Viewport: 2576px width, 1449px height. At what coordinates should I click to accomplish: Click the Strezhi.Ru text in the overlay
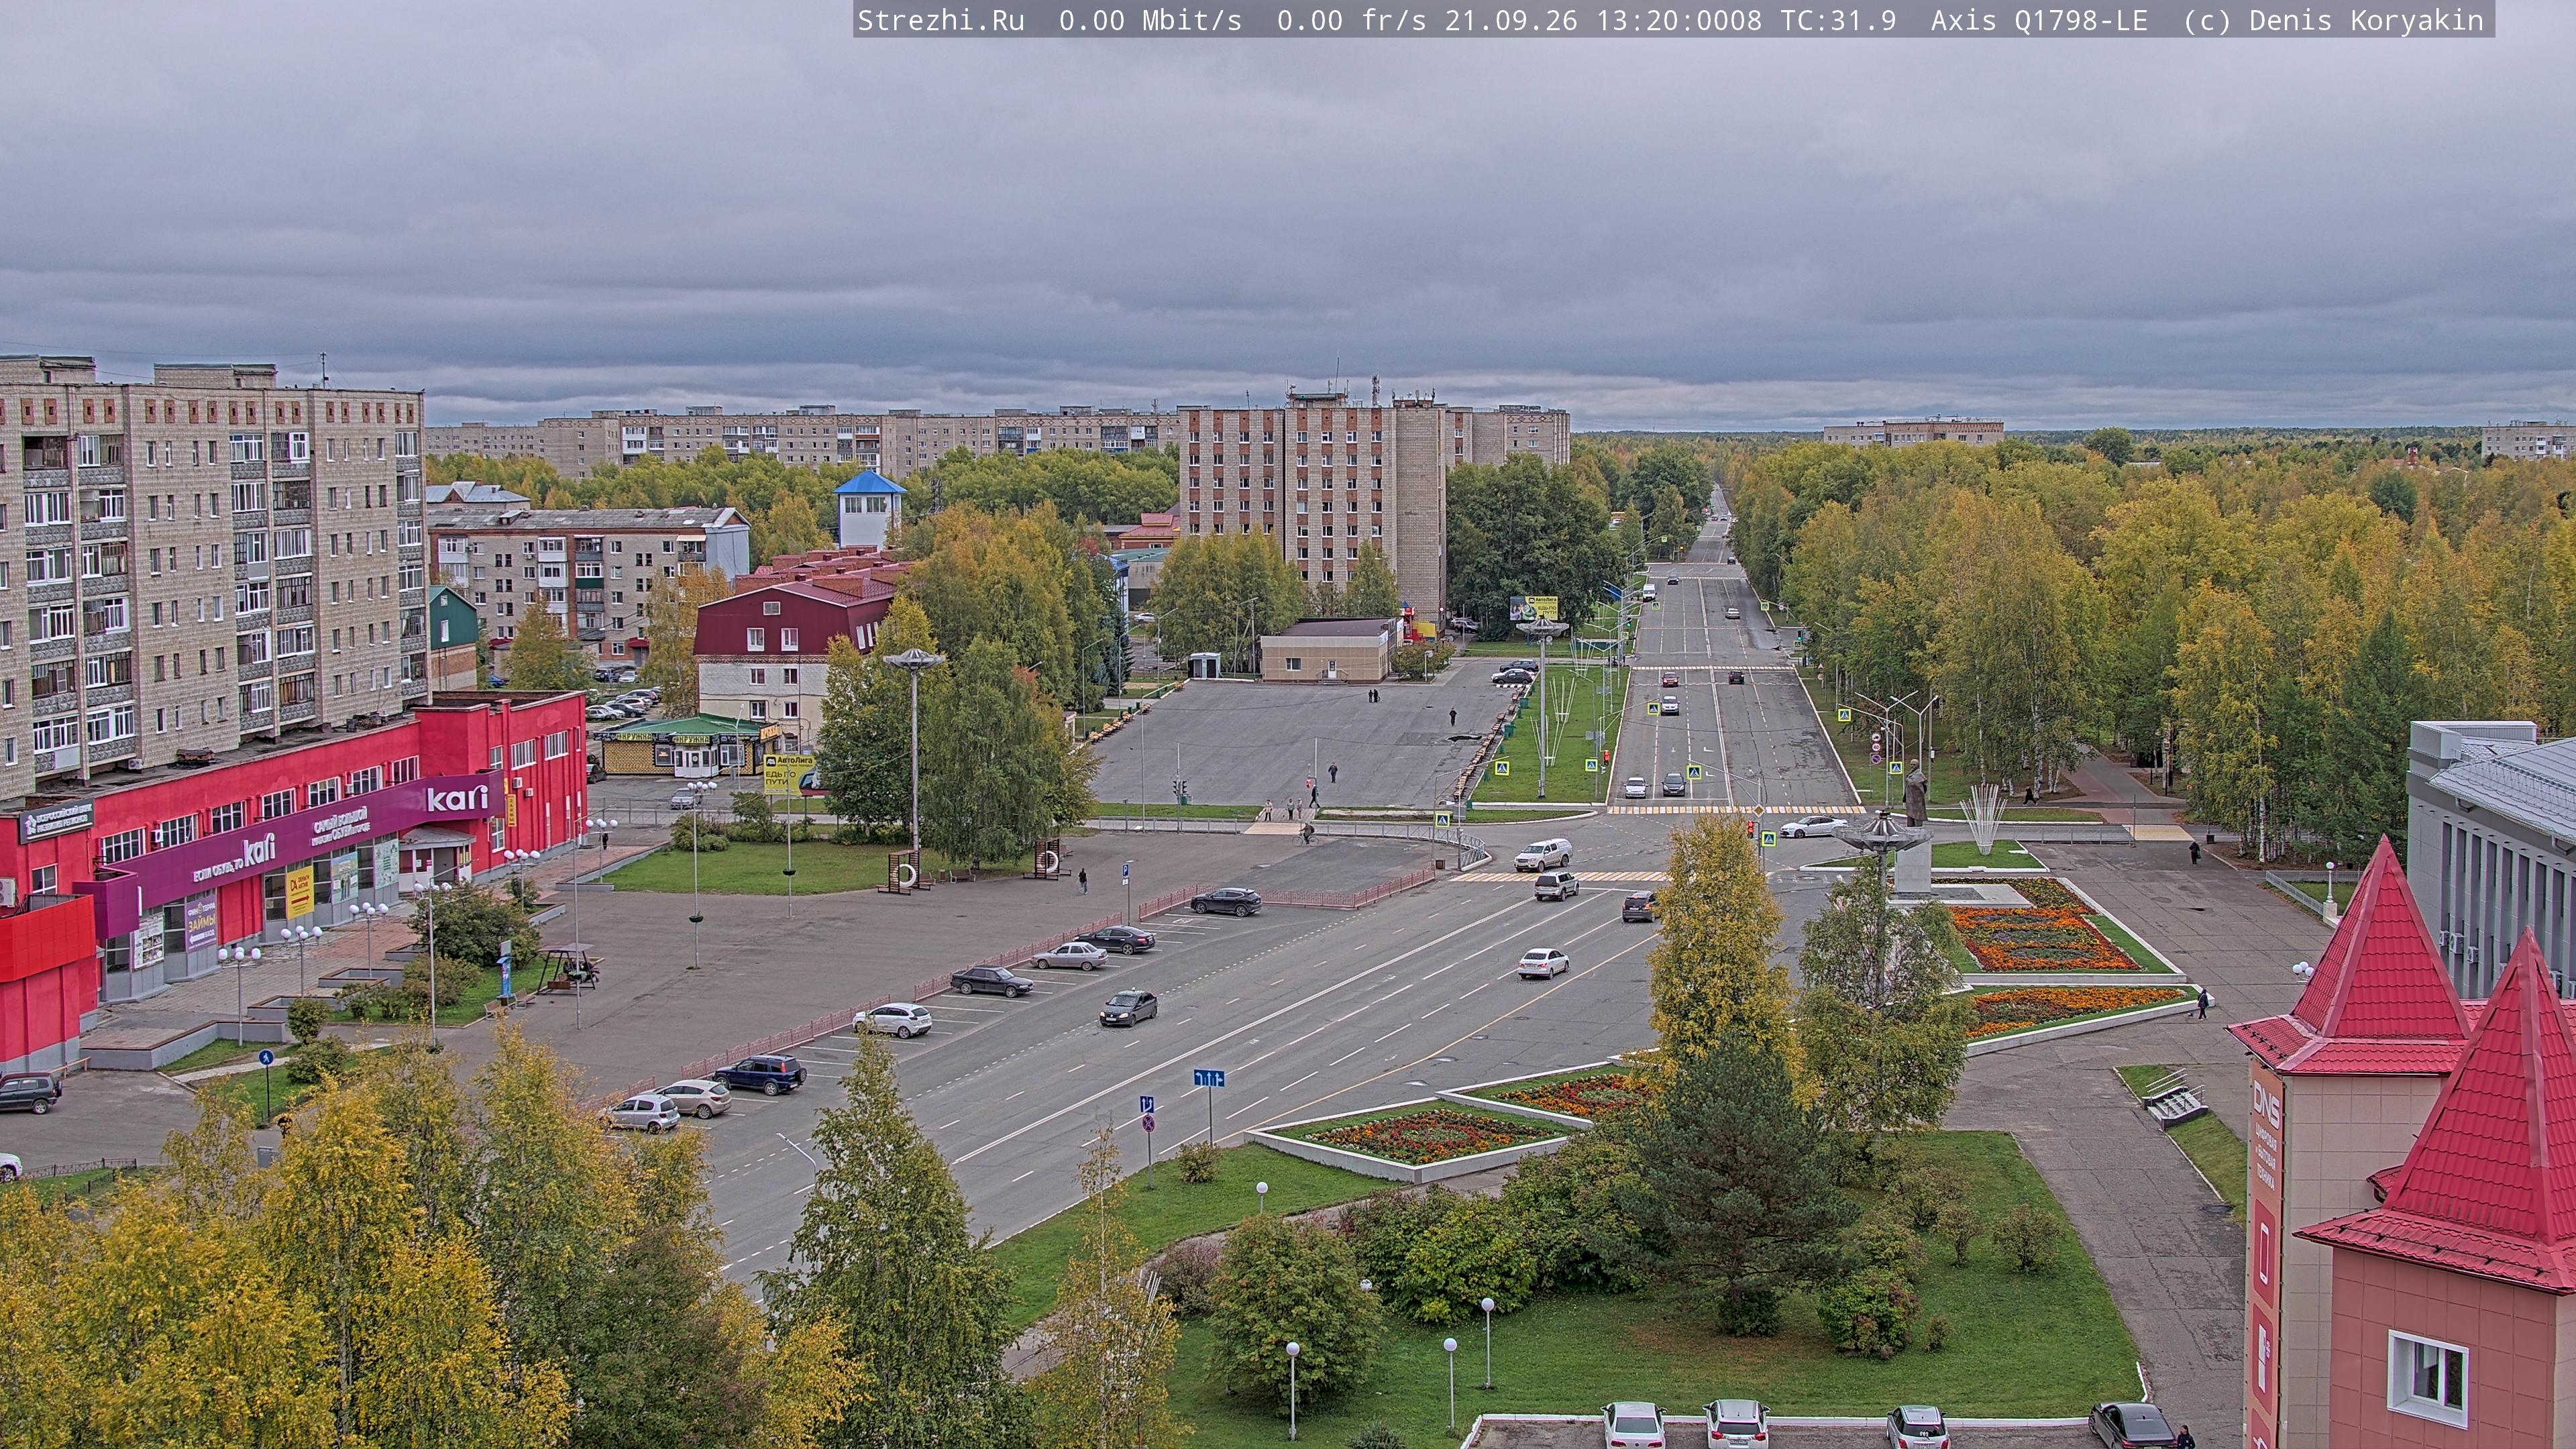tap(941, 20)
